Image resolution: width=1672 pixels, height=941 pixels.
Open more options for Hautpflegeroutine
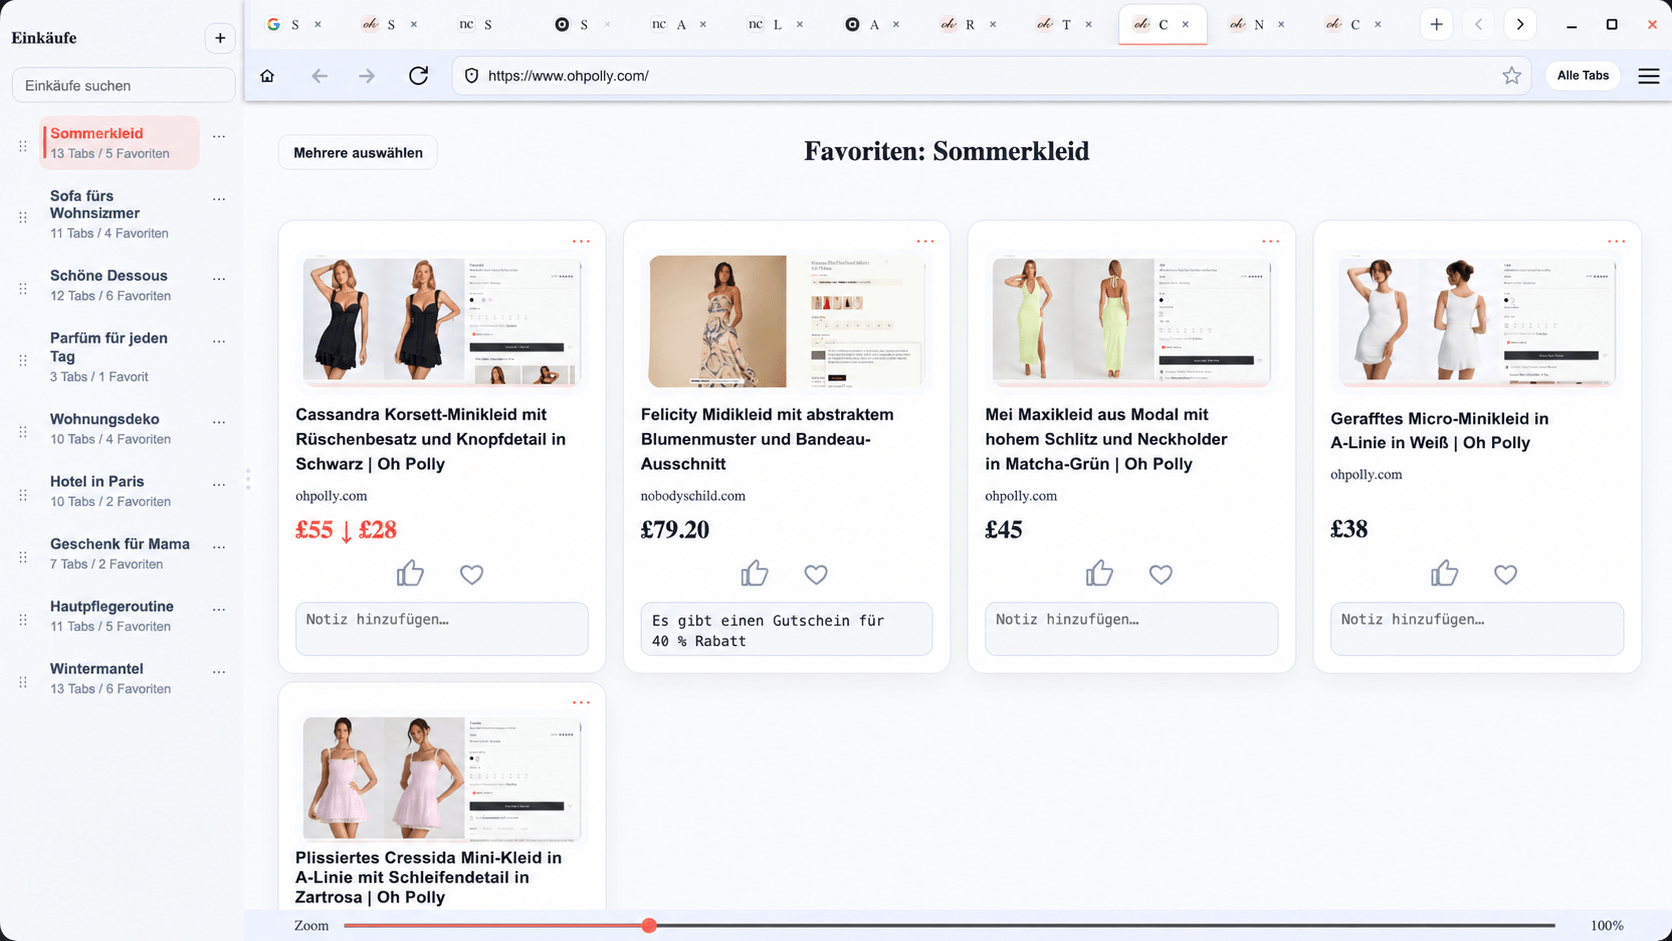(219, 609)
